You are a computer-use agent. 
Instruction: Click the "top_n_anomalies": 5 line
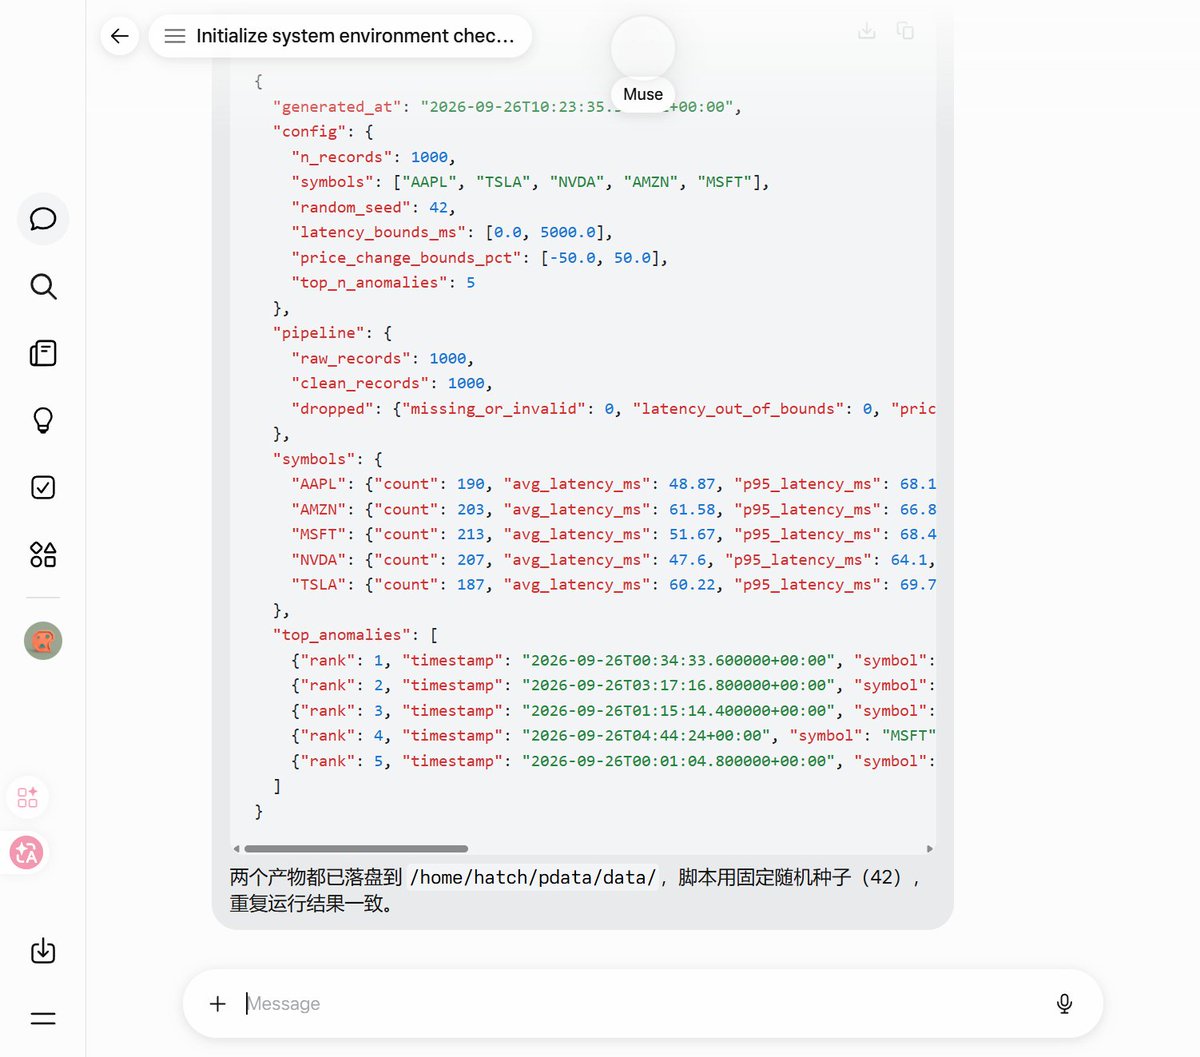(x=383, y=283)
